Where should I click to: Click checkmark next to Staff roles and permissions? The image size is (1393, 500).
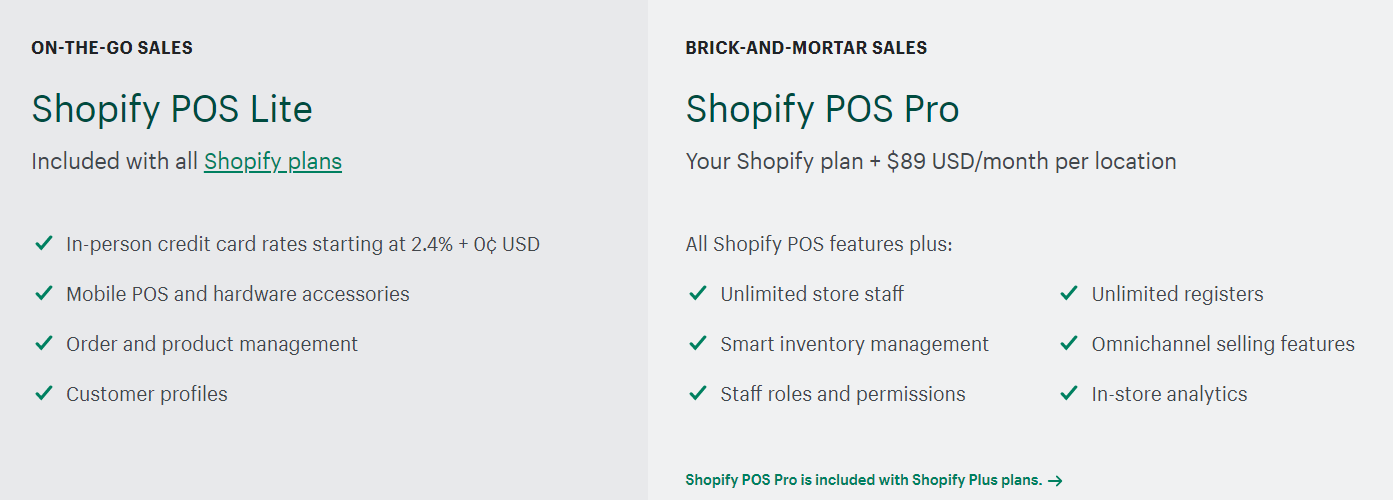(698, 393)
